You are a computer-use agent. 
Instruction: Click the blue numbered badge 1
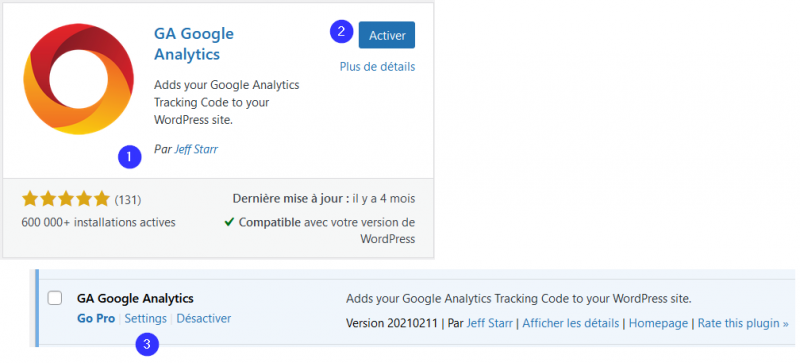coord(130,157)
